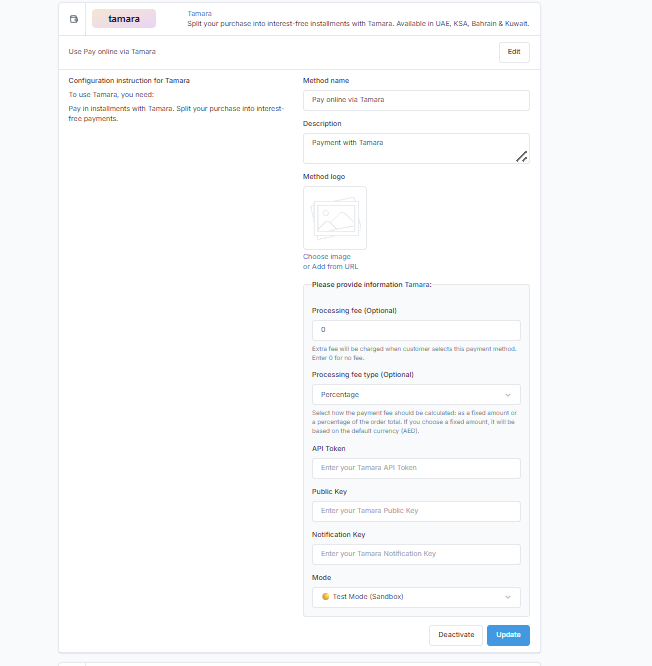Viewport: 652px width, 666px height.
Task: Click the Tamara link in the fieldset legend
Action: tap(417, 285)
